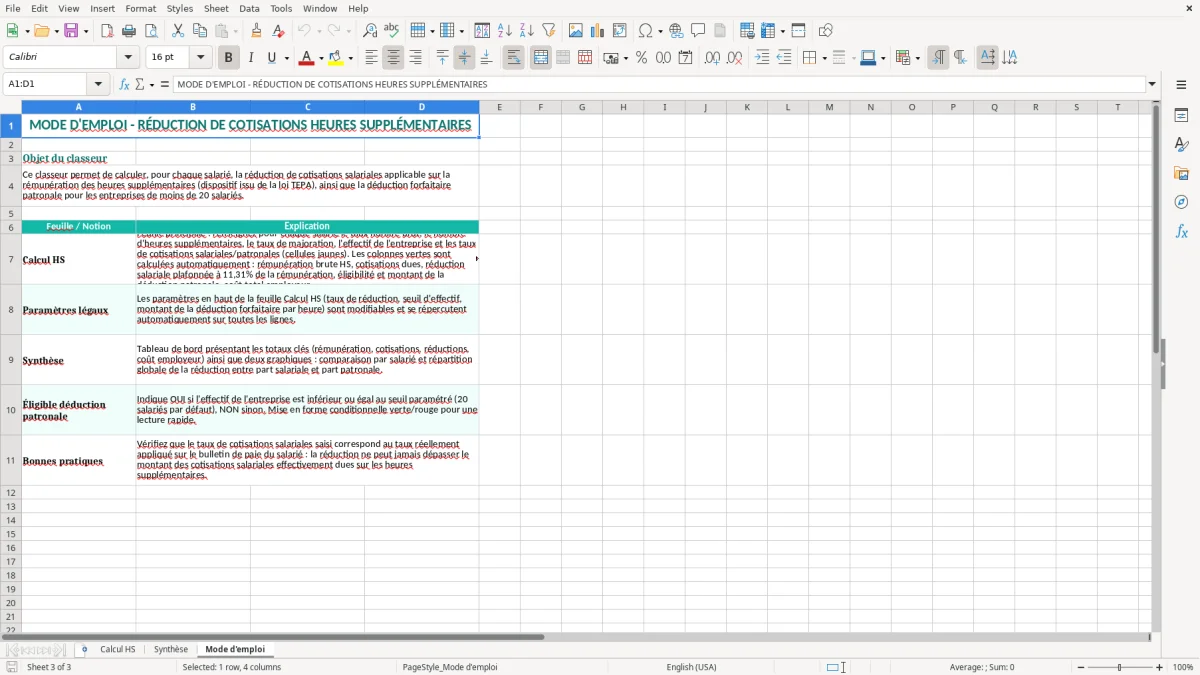Image resolution: width=1200 pixels, height=675 pixels.
Task: Run the Spelling check icon
Action: coord(391,31)
